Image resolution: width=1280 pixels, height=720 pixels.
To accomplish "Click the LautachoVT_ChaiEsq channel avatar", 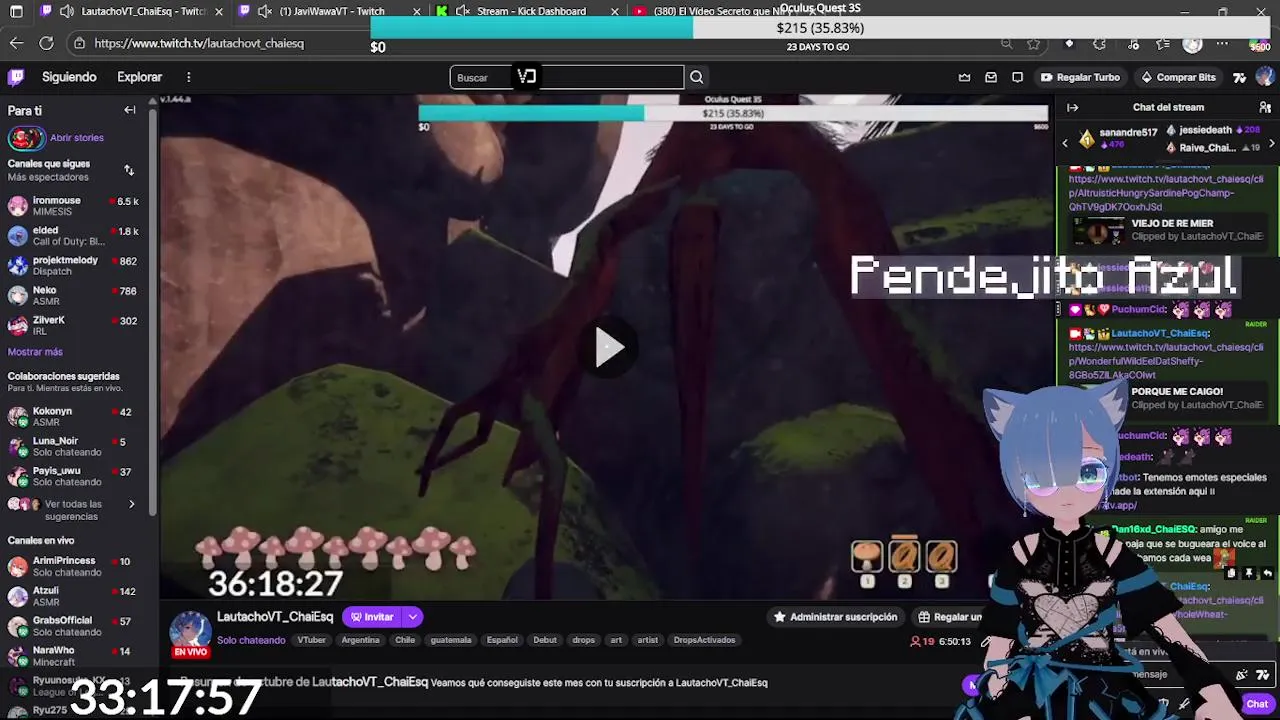I will pyautogui.click(x=190, y=631).
